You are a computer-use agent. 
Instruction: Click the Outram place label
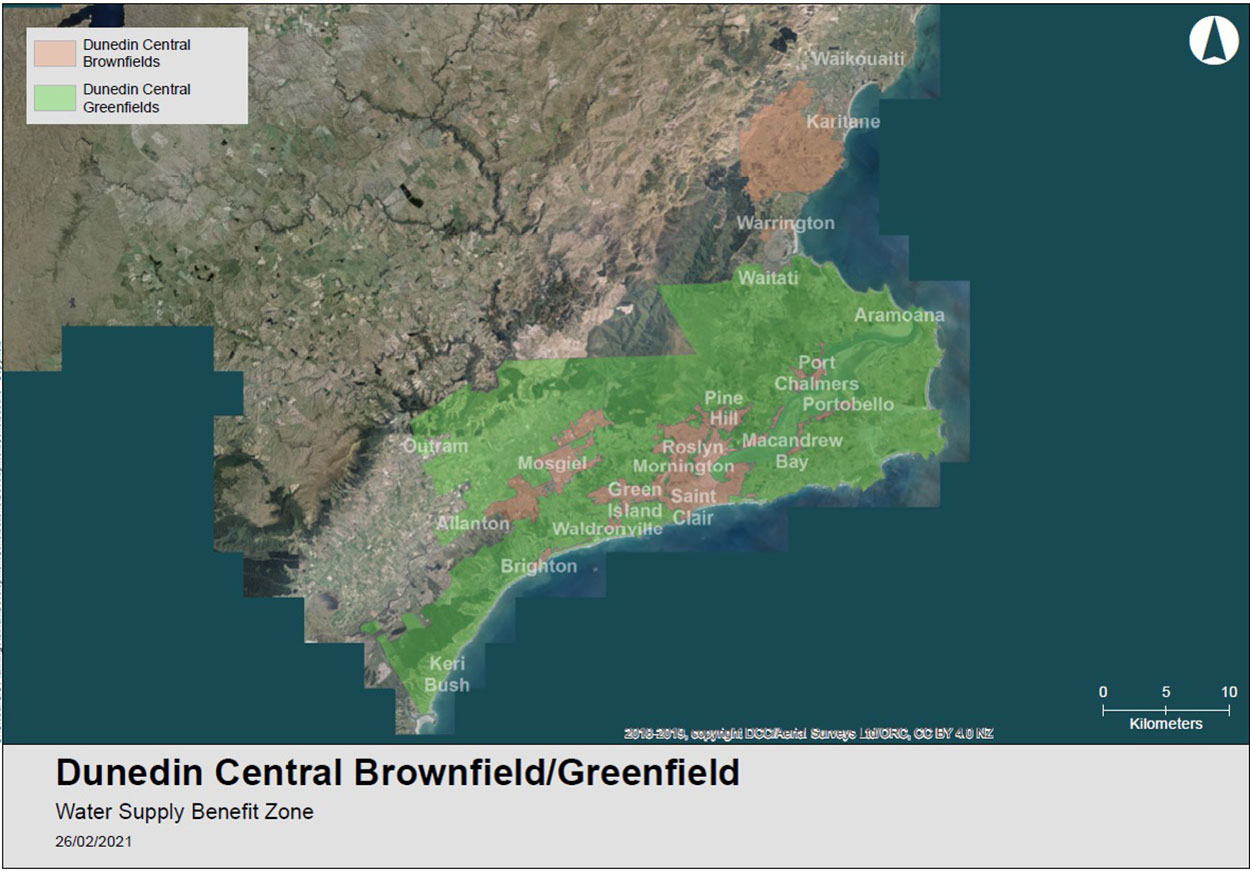click(435, 446)
